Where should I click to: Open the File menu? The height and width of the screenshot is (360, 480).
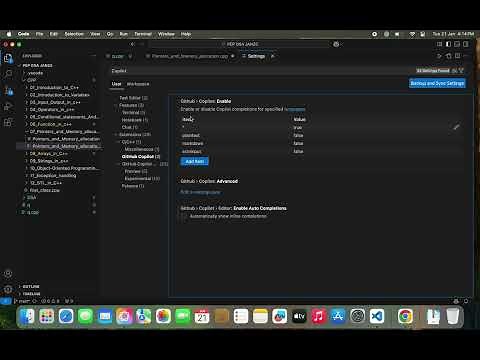39,34
